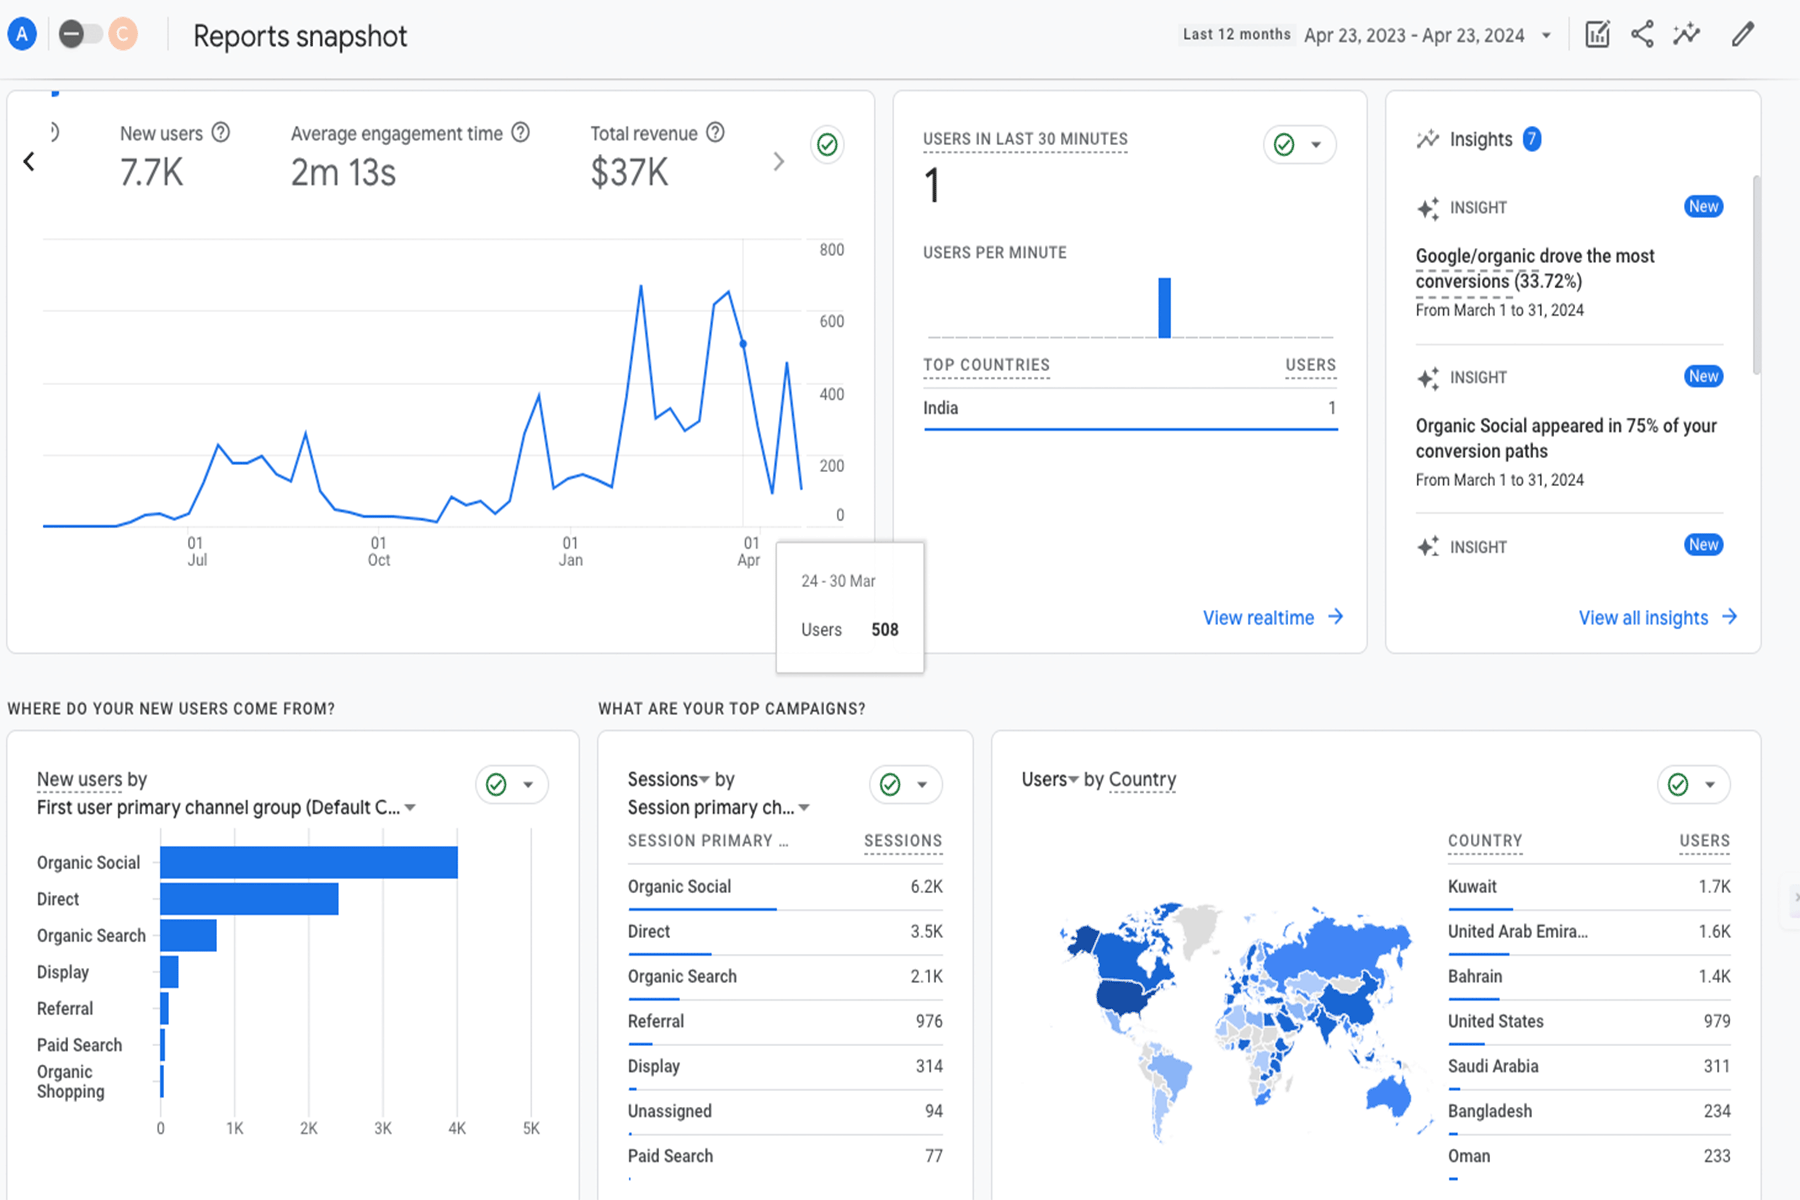
Task: Click the Sessions column header
Action: [x=903, y=841]
